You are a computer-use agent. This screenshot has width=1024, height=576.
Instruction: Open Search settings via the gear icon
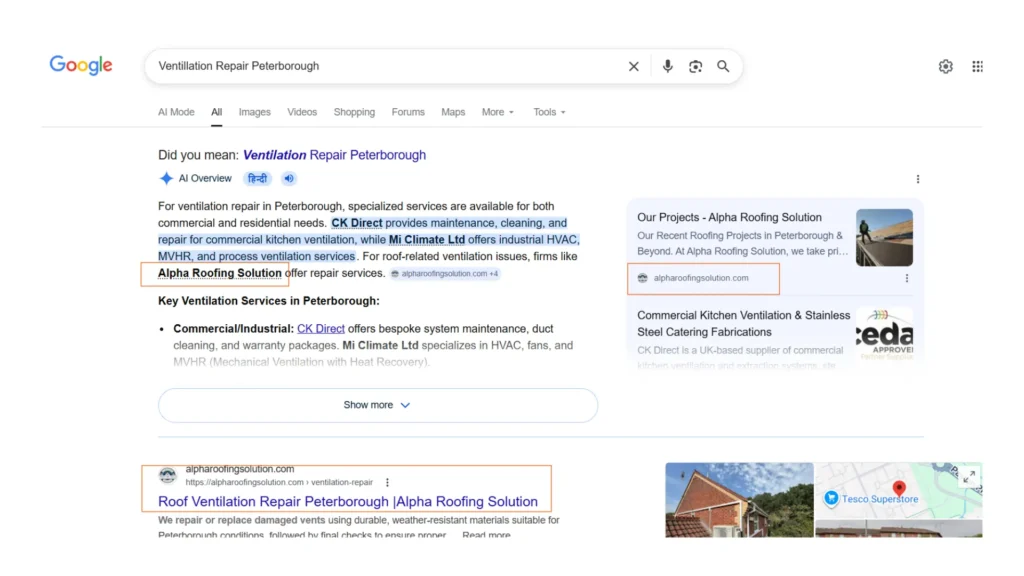(945, 66)
